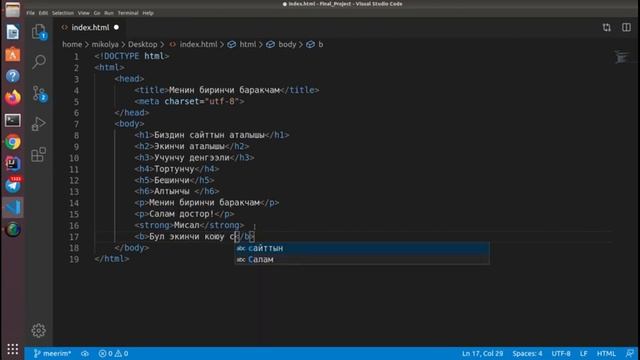Click Ln 17, Col 29 cursor position

482,353
